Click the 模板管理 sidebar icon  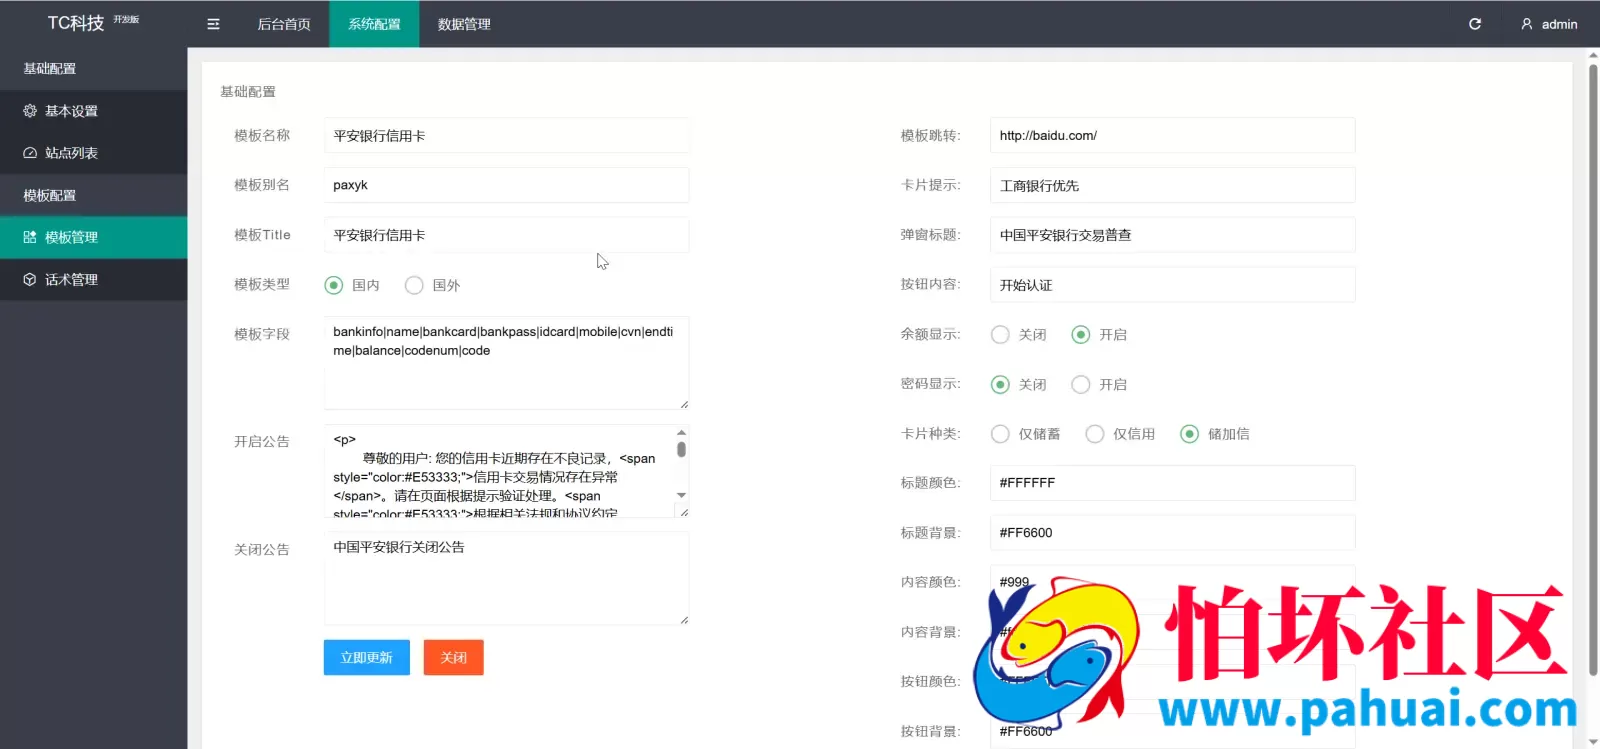coord(30,237)
